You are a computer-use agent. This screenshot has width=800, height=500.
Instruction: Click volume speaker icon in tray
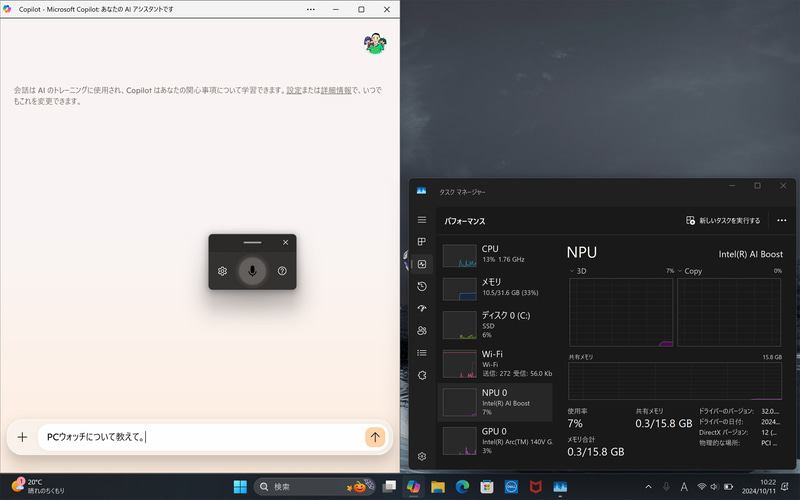coord(715,487)
